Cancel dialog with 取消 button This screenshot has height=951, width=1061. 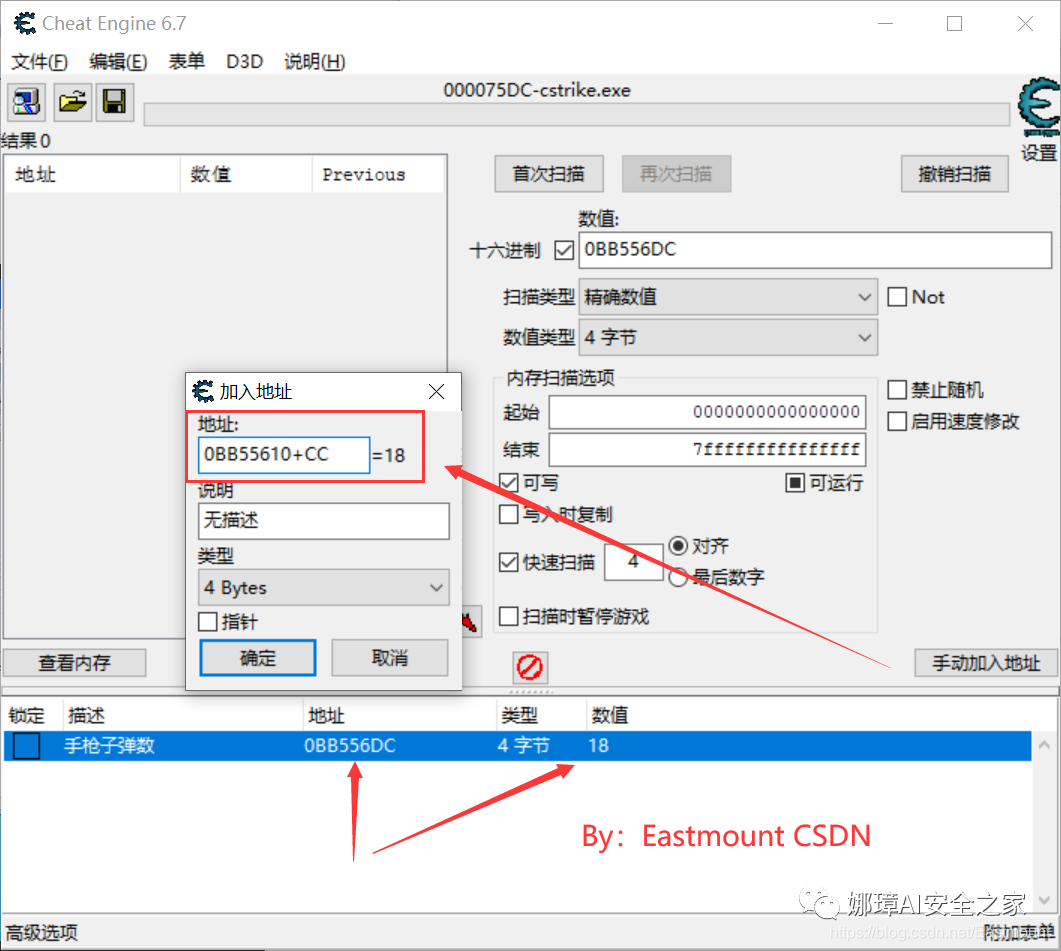390,657
